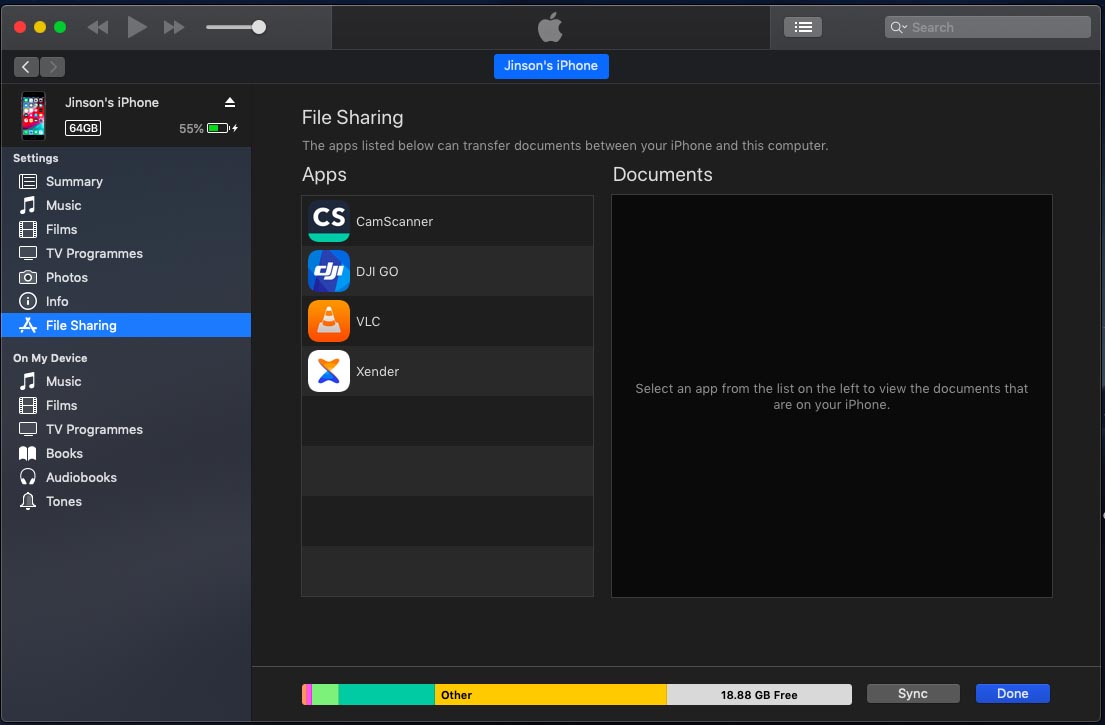
Task: Click the Apple logo in the toolbar
Action: [550, 27]
